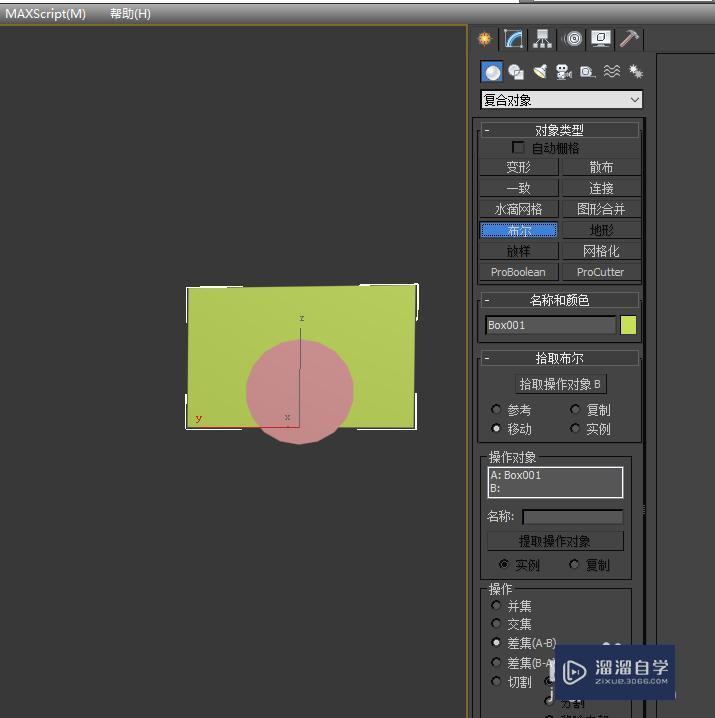Screen dimensions: 715x718
Task: Click the 网格化 button
Action: (601, 251)
